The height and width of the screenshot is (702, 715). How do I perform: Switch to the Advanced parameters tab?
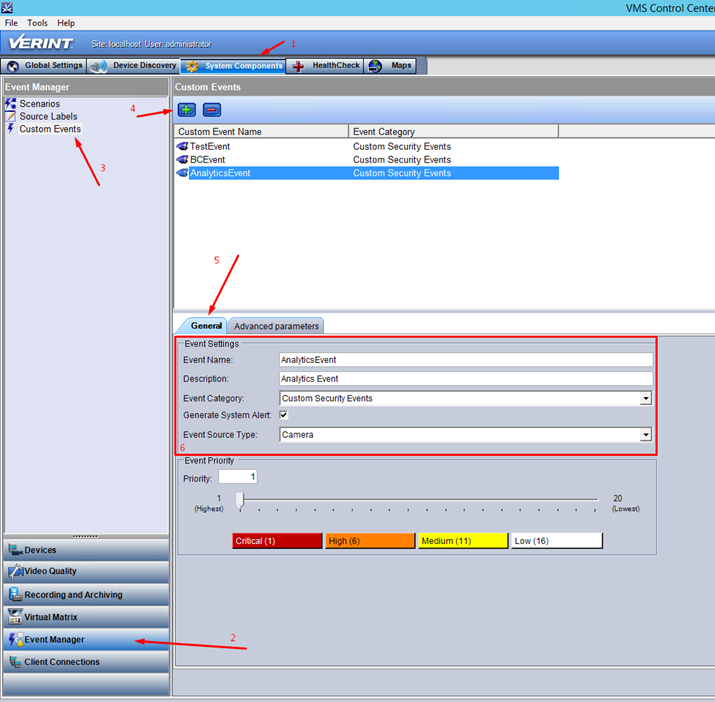276,326
